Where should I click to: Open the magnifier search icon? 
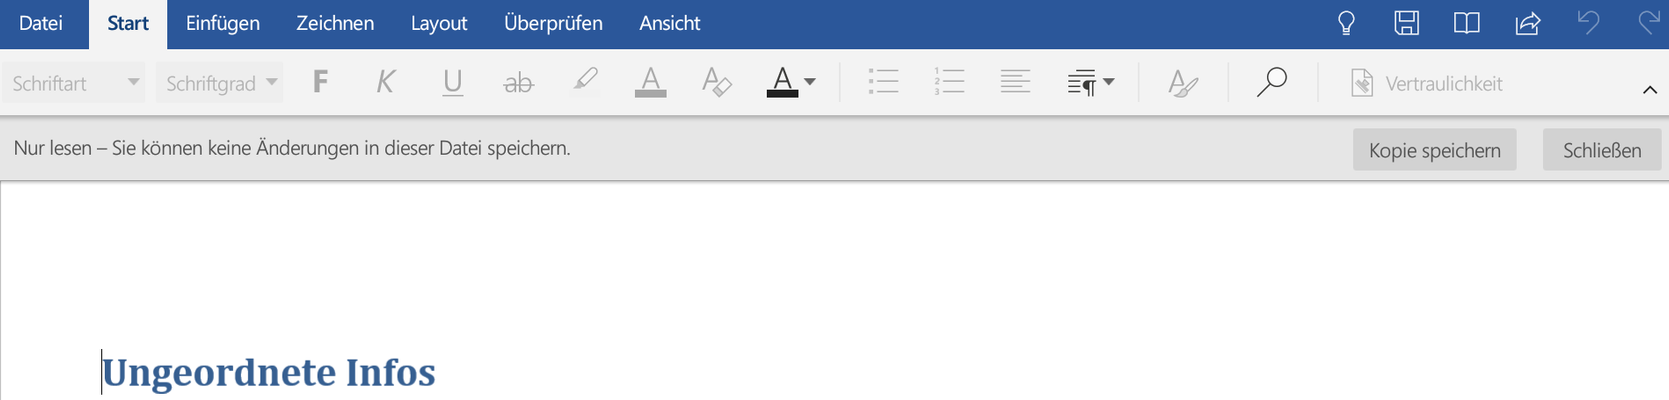pos(1271,83)
